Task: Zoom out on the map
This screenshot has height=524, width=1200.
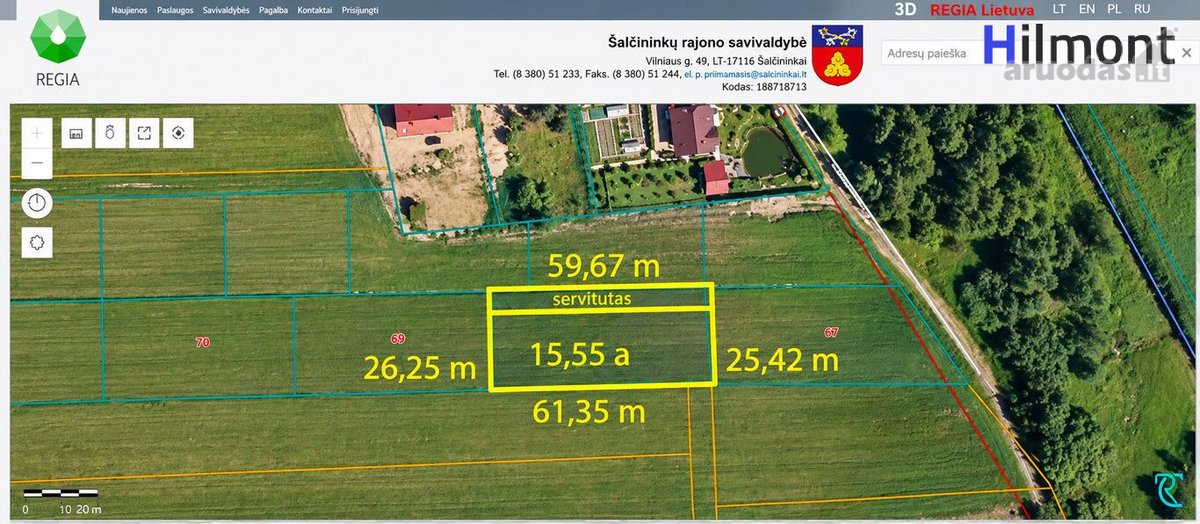Action: [37, 162]
